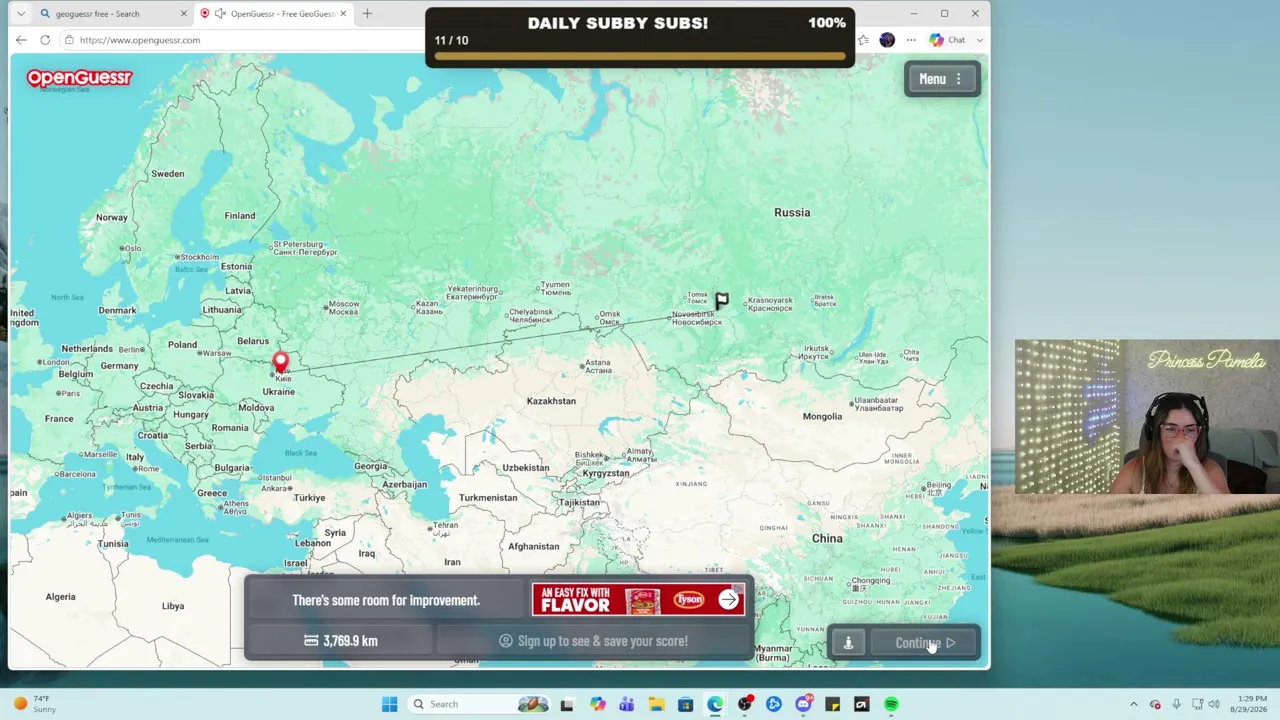This screenshot has height=720, width=1280.
Task: Click the Afghanistan label on the map
Action: point(534,547)
